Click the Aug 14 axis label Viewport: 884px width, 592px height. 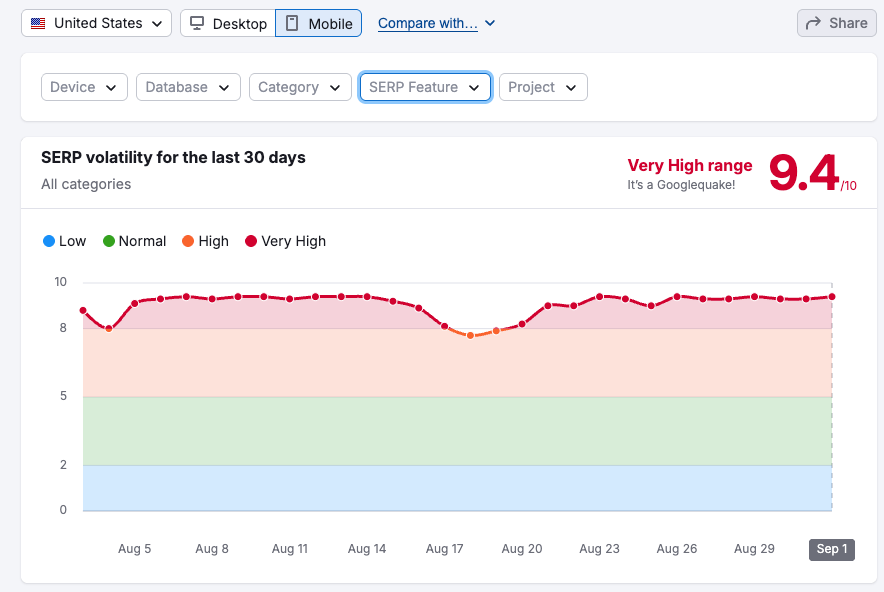pyautogui.click(x=367, y=549)
